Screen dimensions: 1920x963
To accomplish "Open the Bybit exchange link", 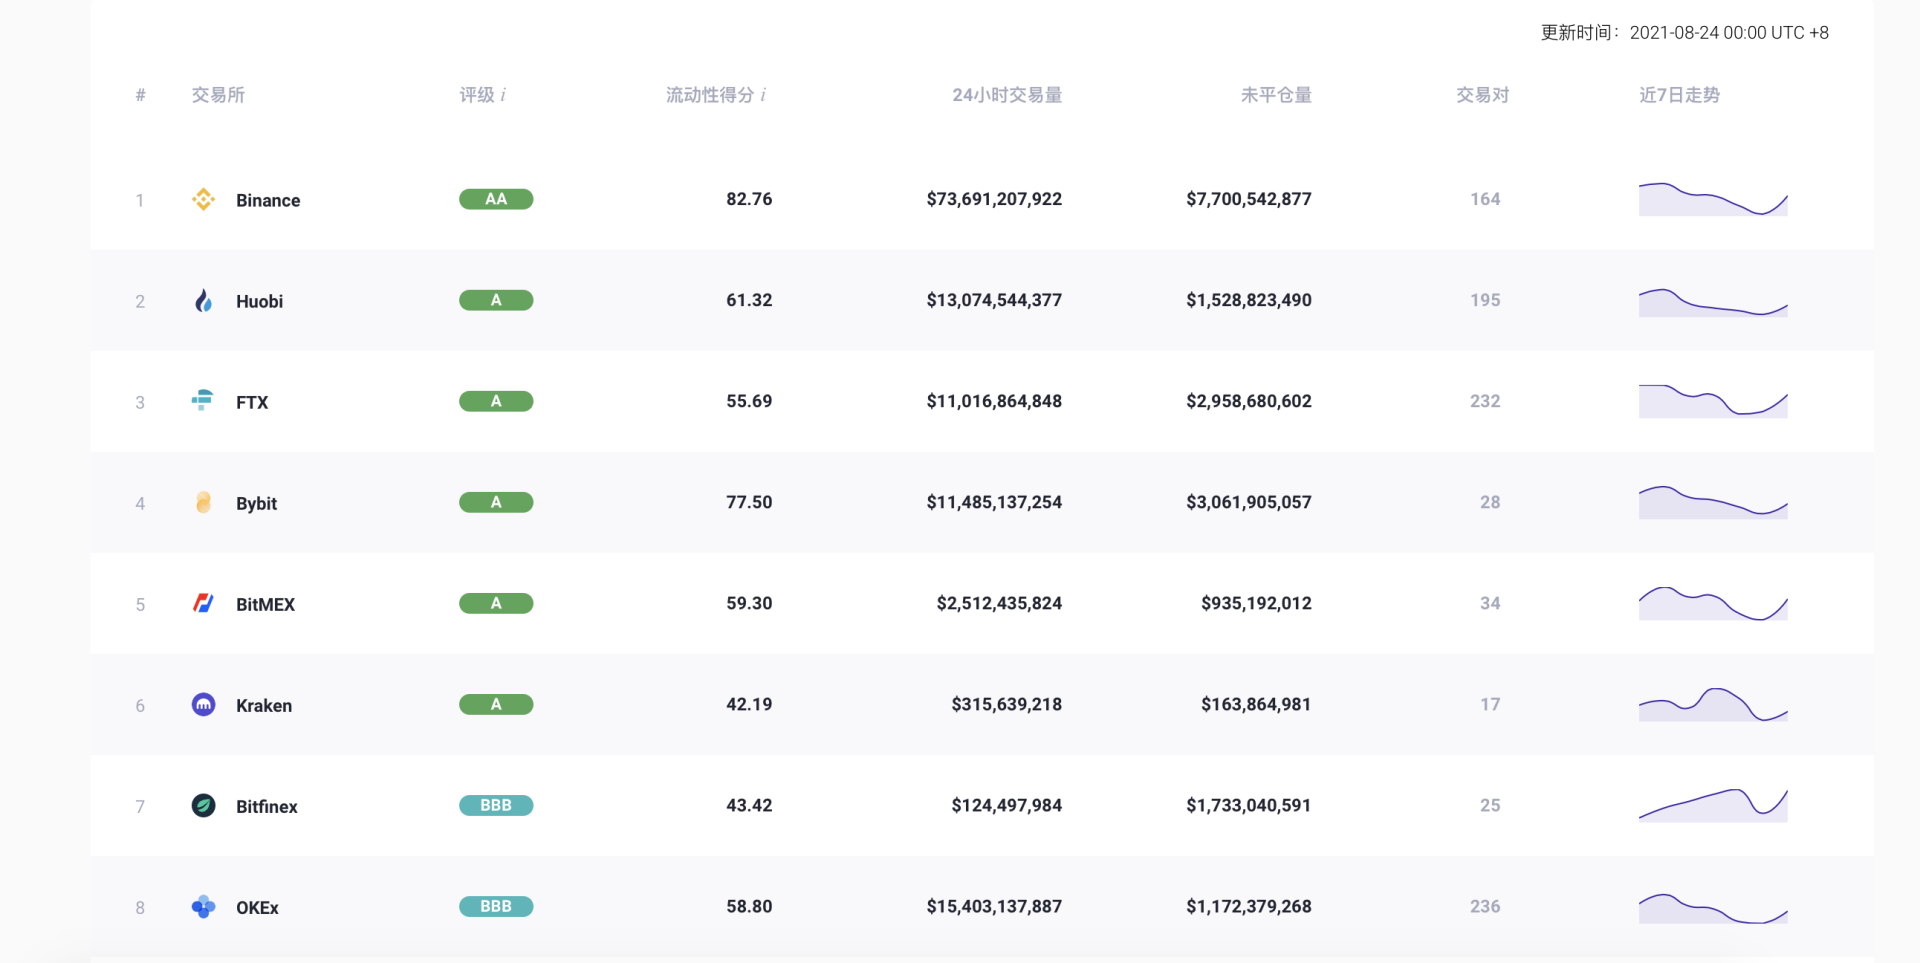I will [256, 503].
